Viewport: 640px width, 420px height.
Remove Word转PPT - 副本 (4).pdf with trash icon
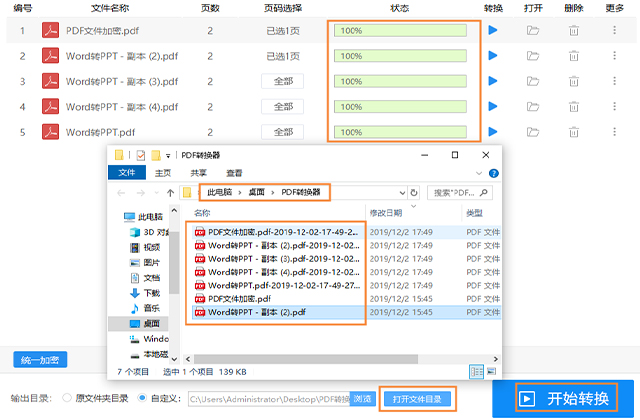pos(574,107)
